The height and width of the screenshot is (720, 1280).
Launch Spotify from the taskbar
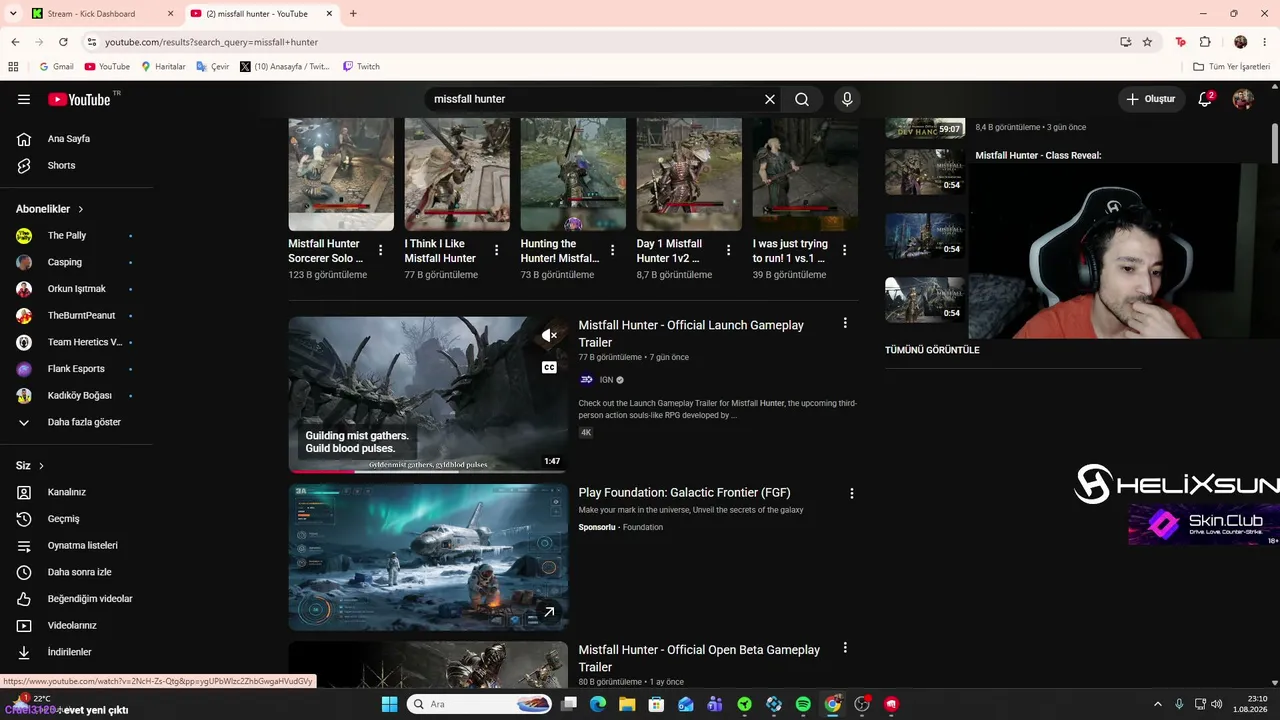(x=803, y=704)
